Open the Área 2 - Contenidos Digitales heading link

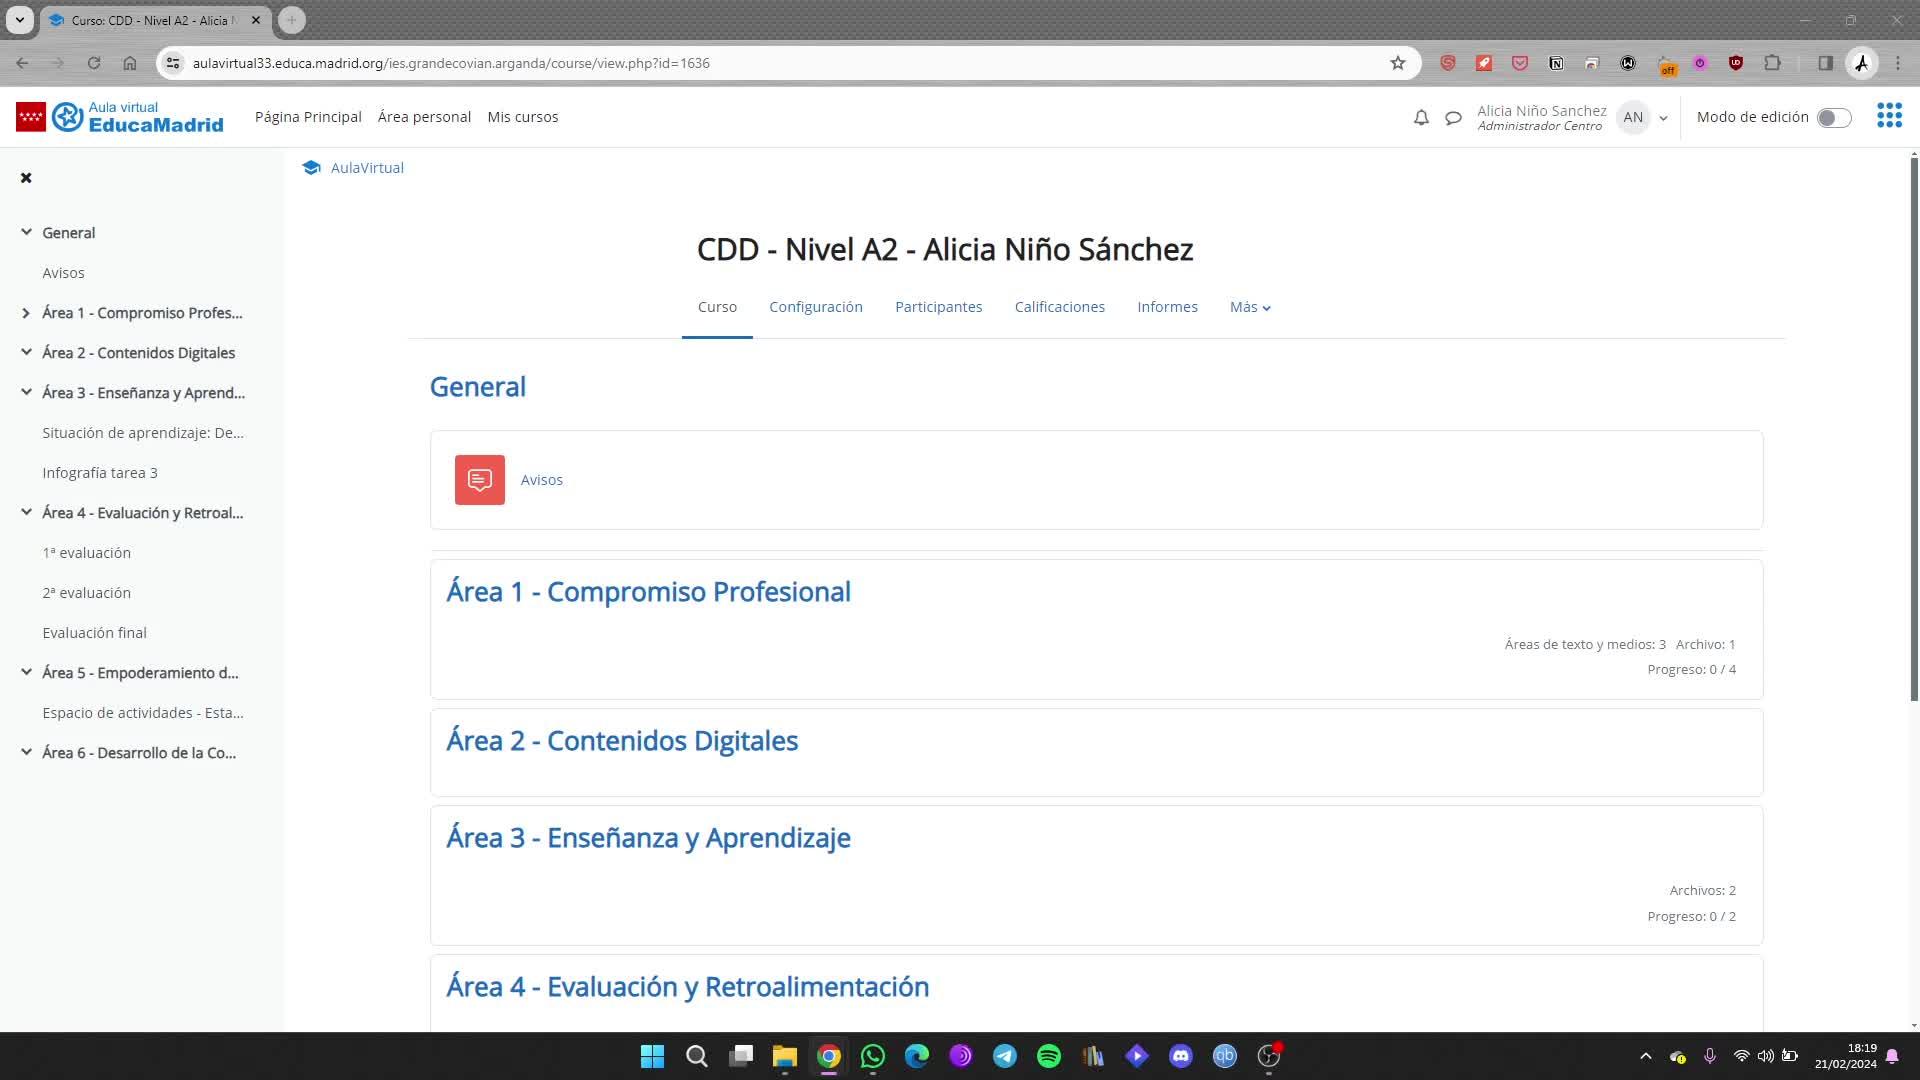[x=622, y=741]
